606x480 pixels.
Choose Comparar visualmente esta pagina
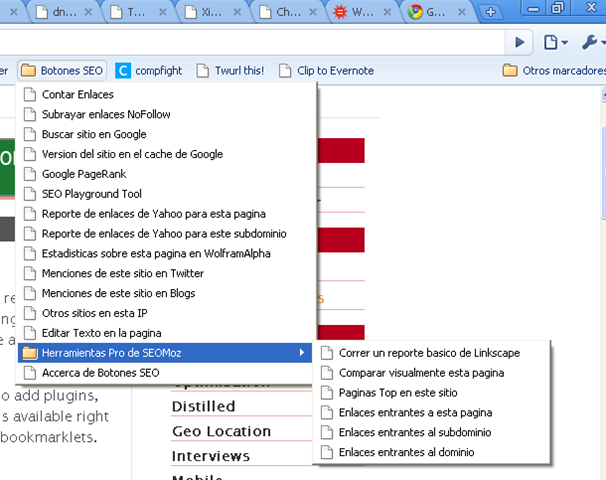[x=433, y=373]
